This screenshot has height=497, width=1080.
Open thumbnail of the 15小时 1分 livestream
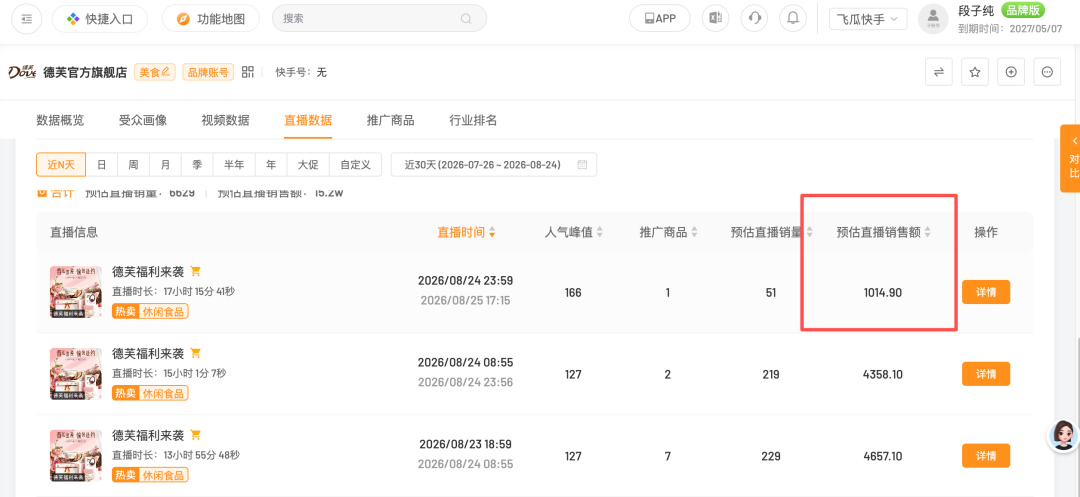coord(76,374)
